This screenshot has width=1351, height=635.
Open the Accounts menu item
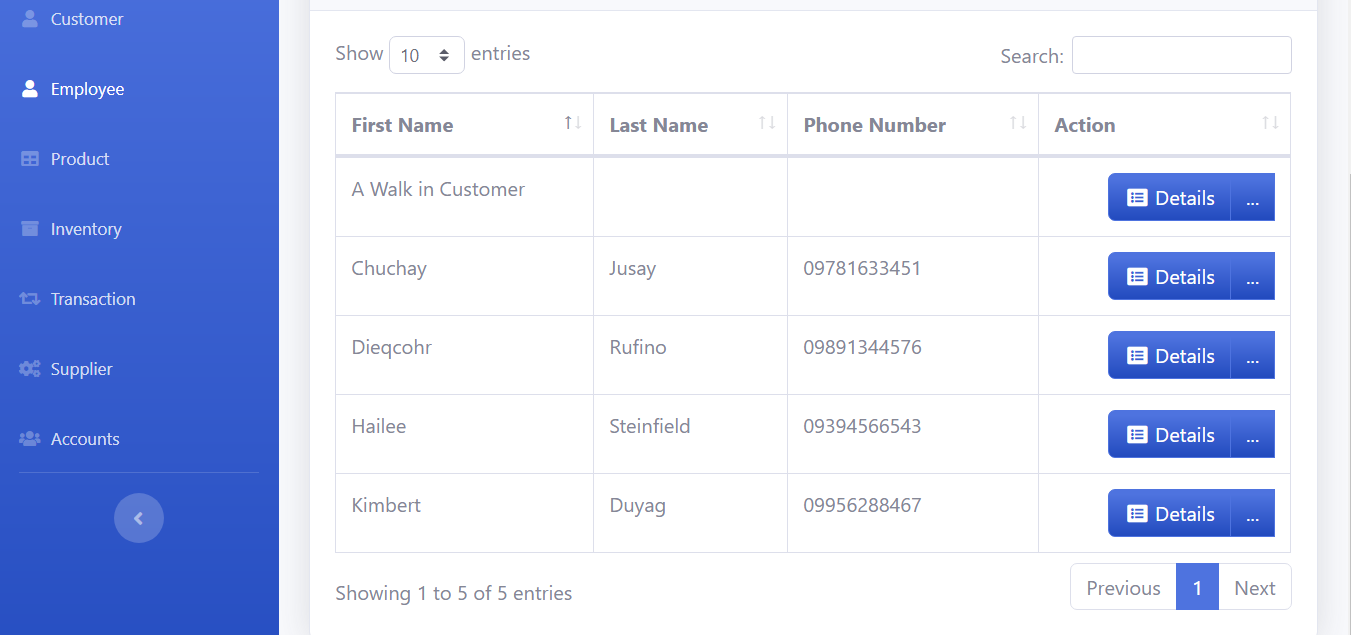point(85,439)
